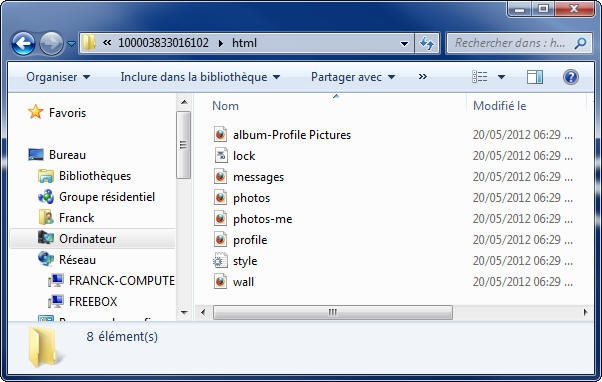Open the Partager avec menu
Image resolution: width=602 pixels, height=382 pixels.
[x=353, y=77]
